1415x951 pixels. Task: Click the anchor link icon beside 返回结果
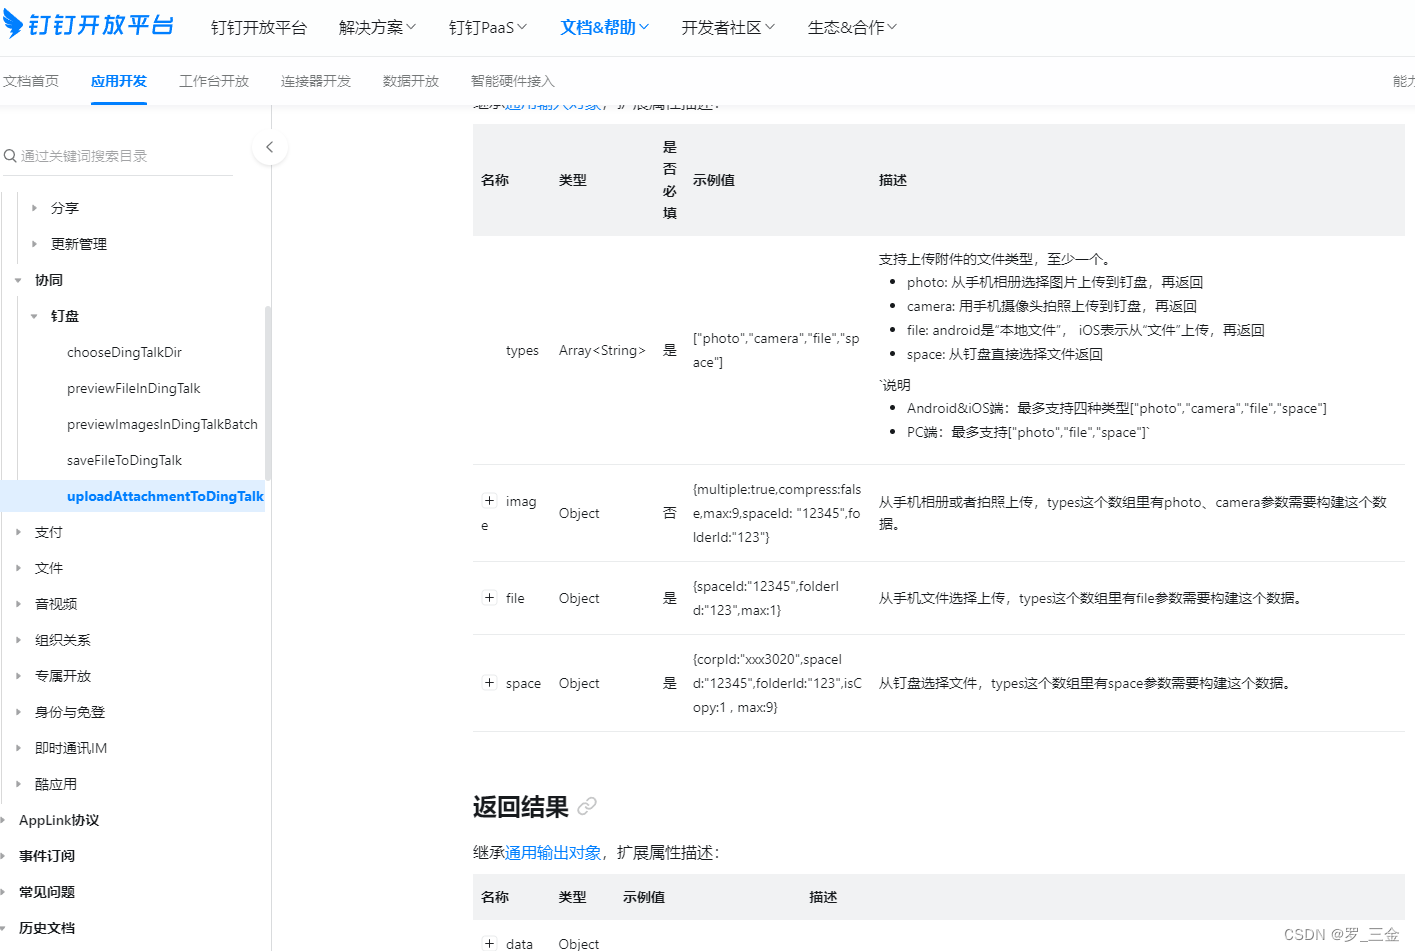tap(587, 806)
